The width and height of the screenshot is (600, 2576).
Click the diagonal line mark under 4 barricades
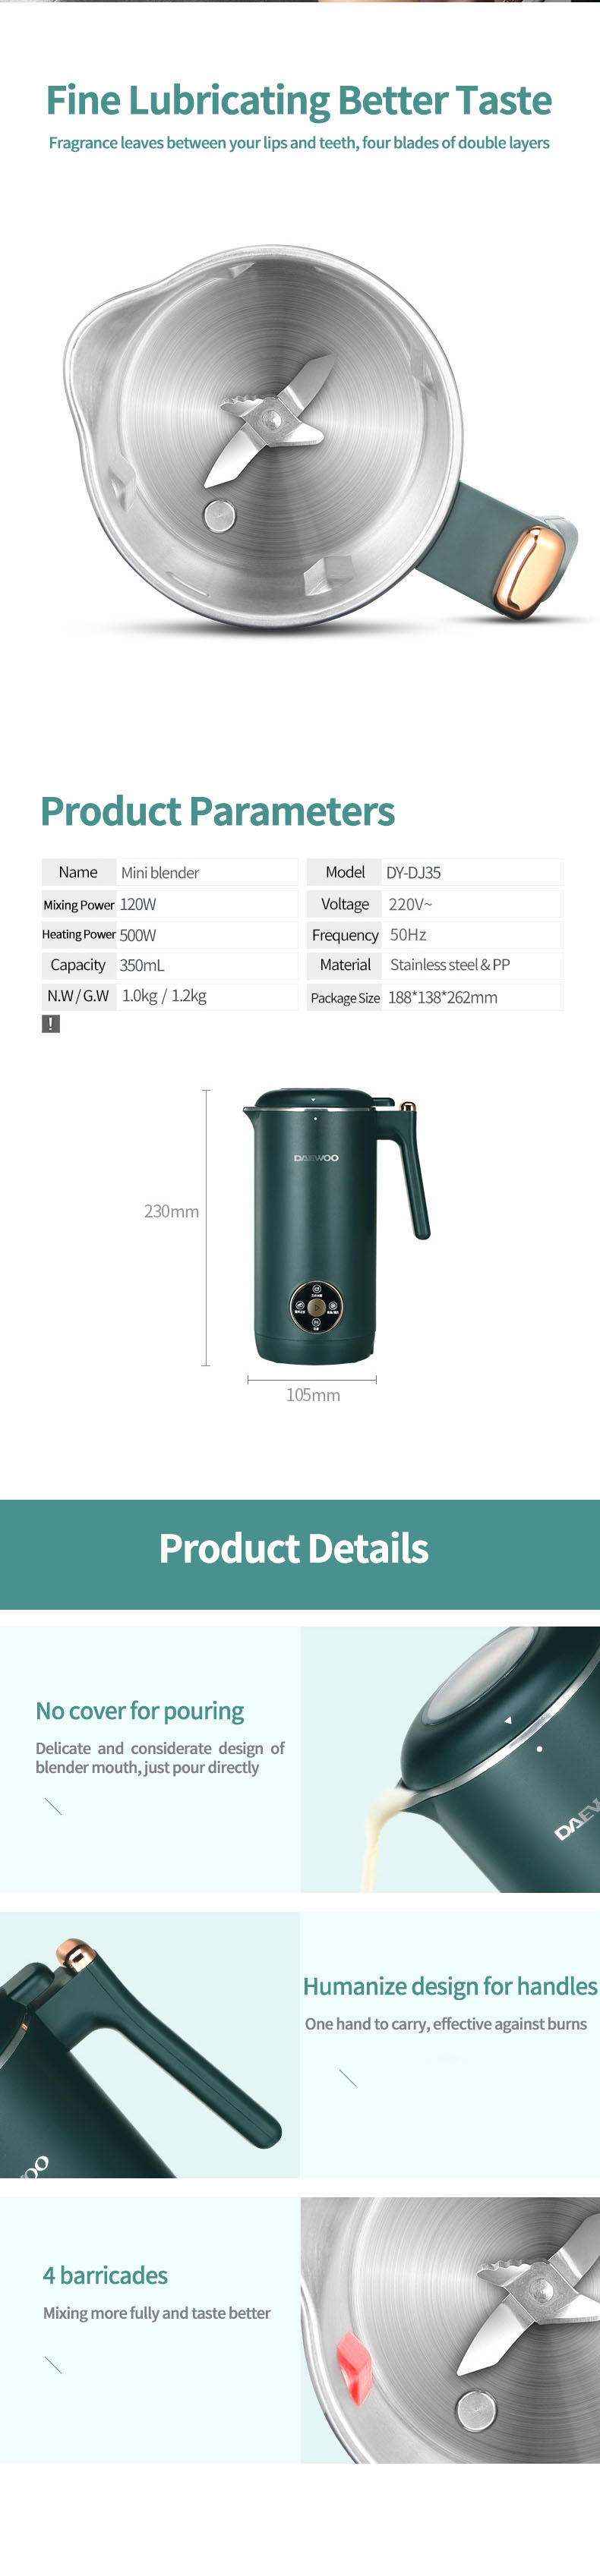pyautogui.click(x=54, y=2364)
